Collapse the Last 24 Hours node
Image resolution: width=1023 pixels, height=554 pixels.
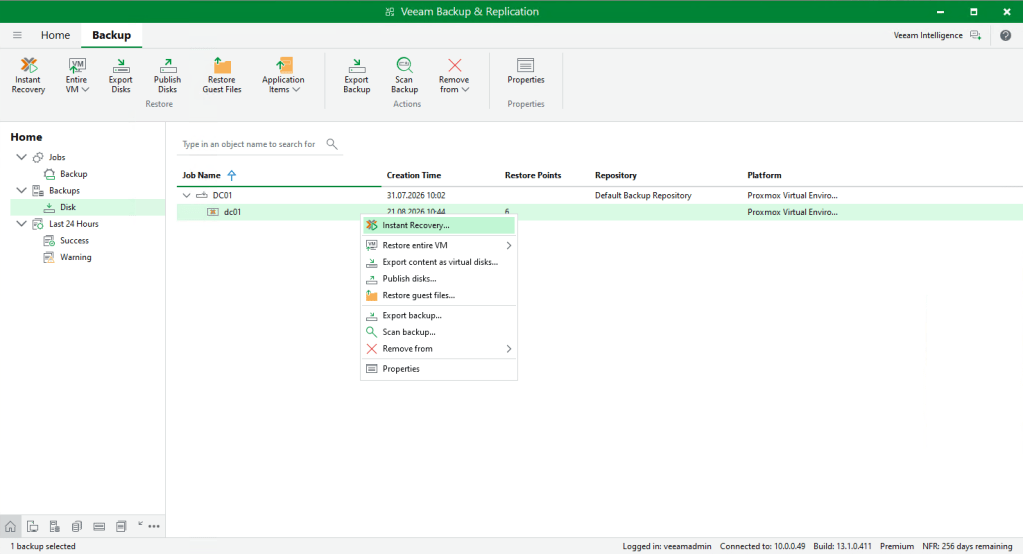click(x=21, y=224)
